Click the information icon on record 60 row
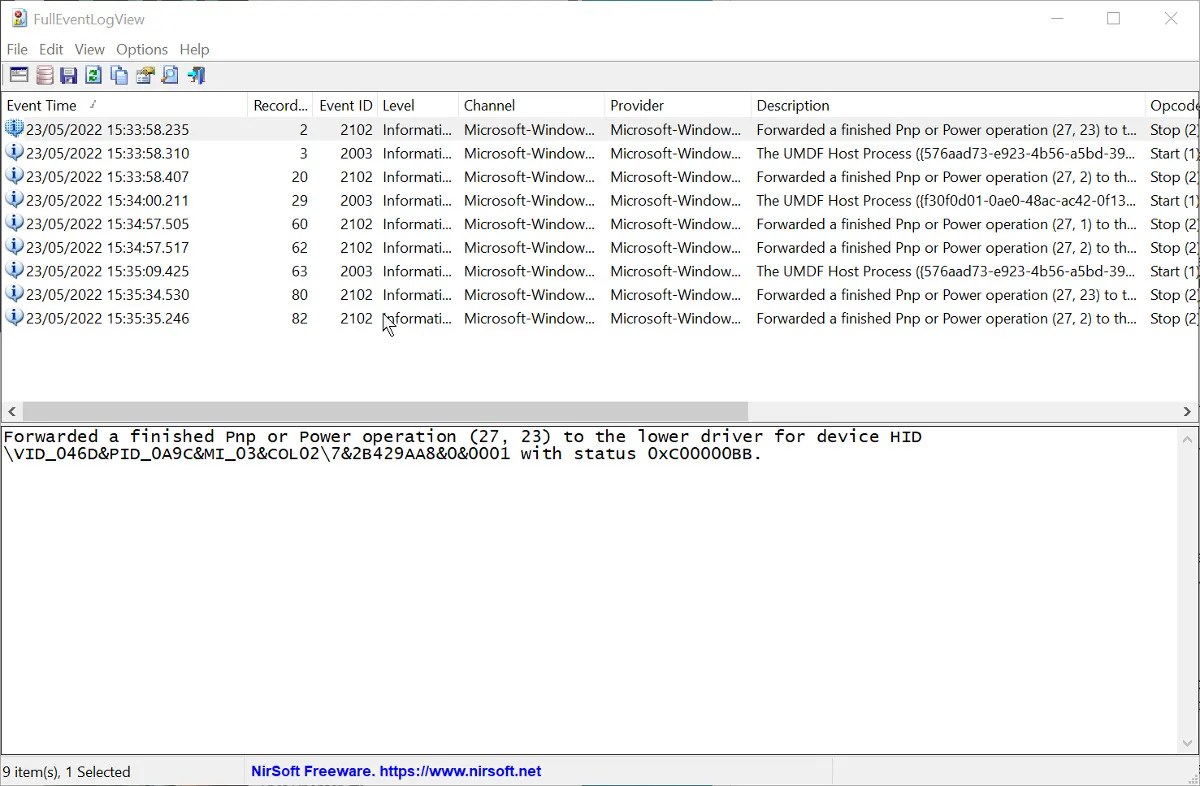The height and width of the screenshot is (786, 1200). pos(13,223)
